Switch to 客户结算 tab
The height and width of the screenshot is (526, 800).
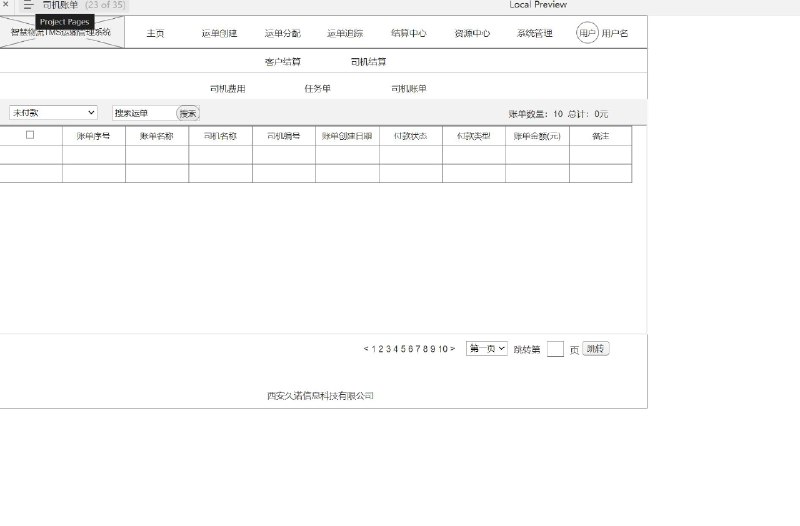pyautogui.click(x=283, y=62)
